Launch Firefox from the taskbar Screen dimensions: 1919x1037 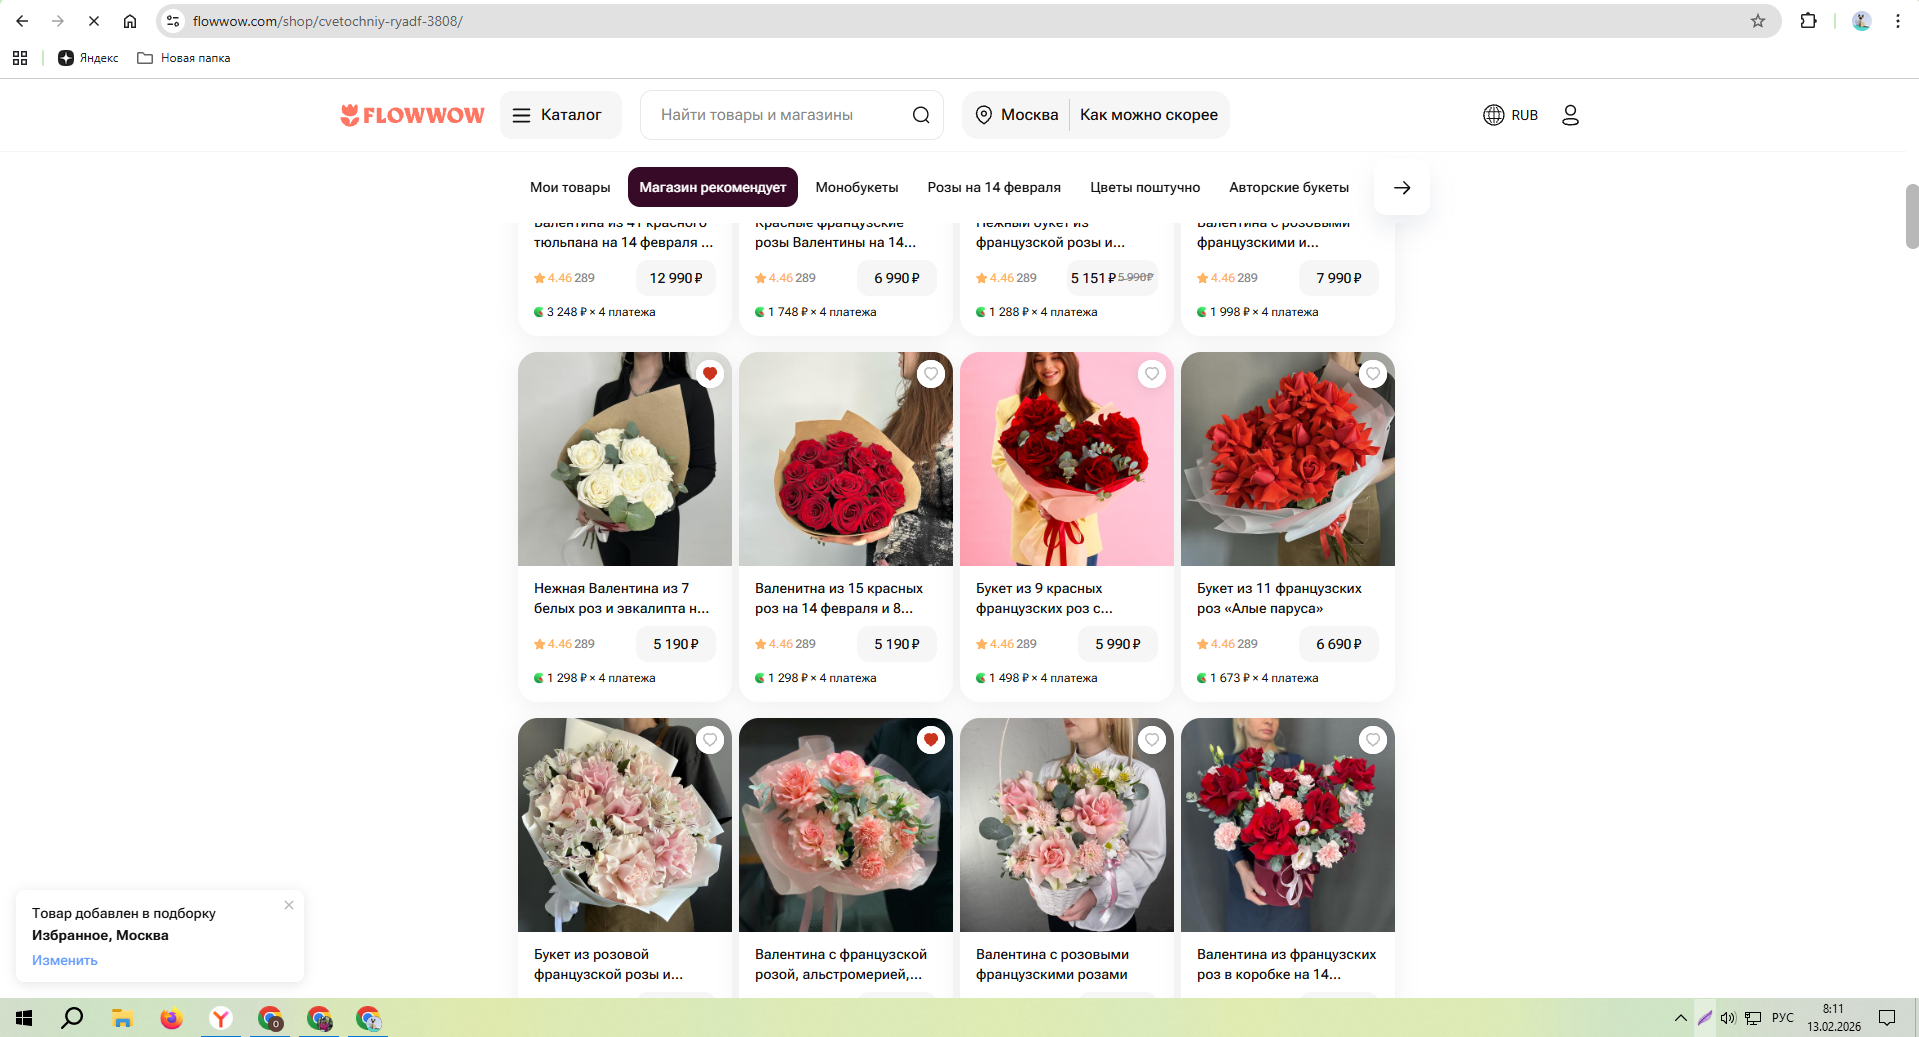[x=172, y=1018]
